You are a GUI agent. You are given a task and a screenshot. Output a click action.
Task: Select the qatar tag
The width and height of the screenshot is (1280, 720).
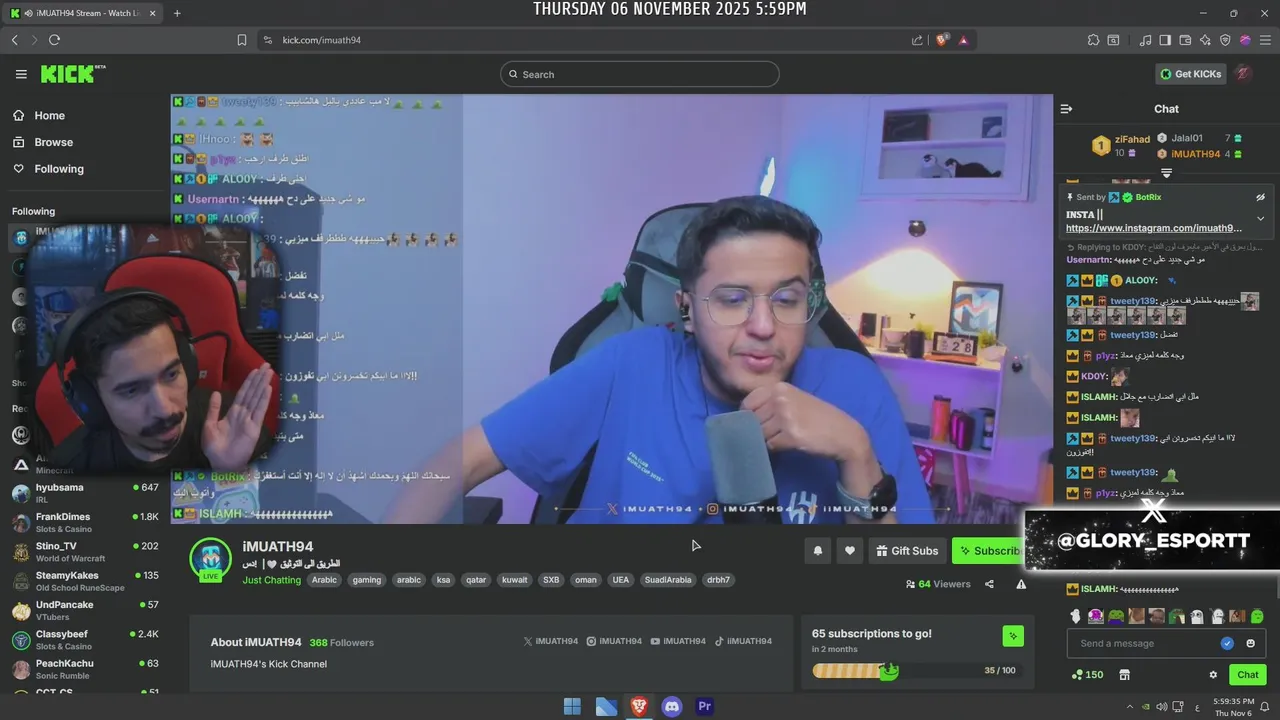[476, 580]
